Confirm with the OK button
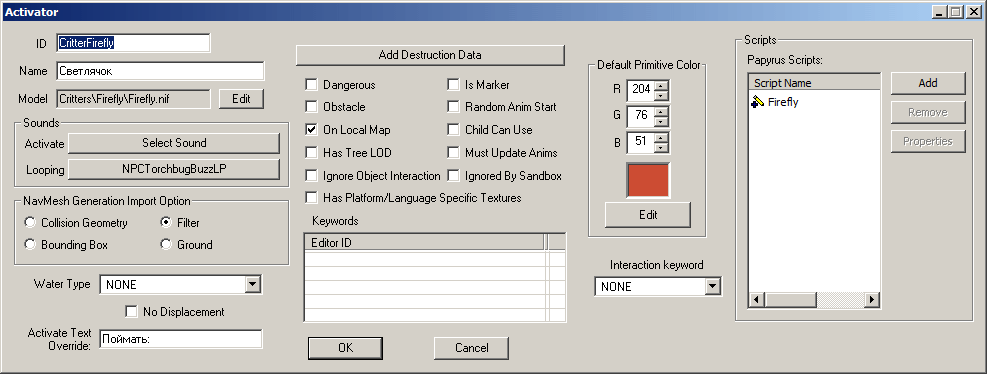The width and height of the screenshot is (987, 374). point(345,348)
